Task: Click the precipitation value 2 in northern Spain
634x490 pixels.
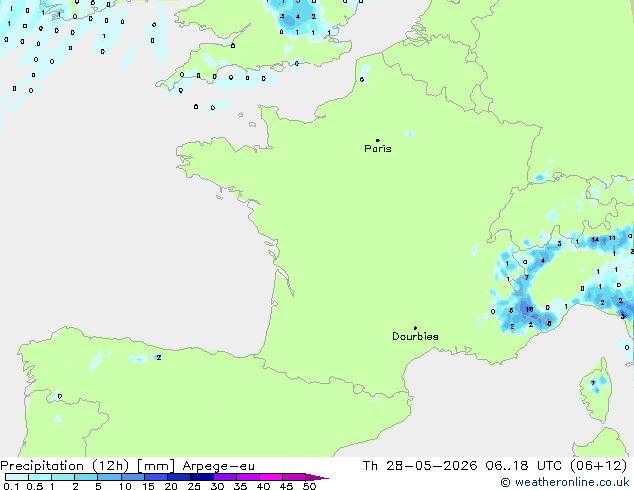Action: point(159,357)
